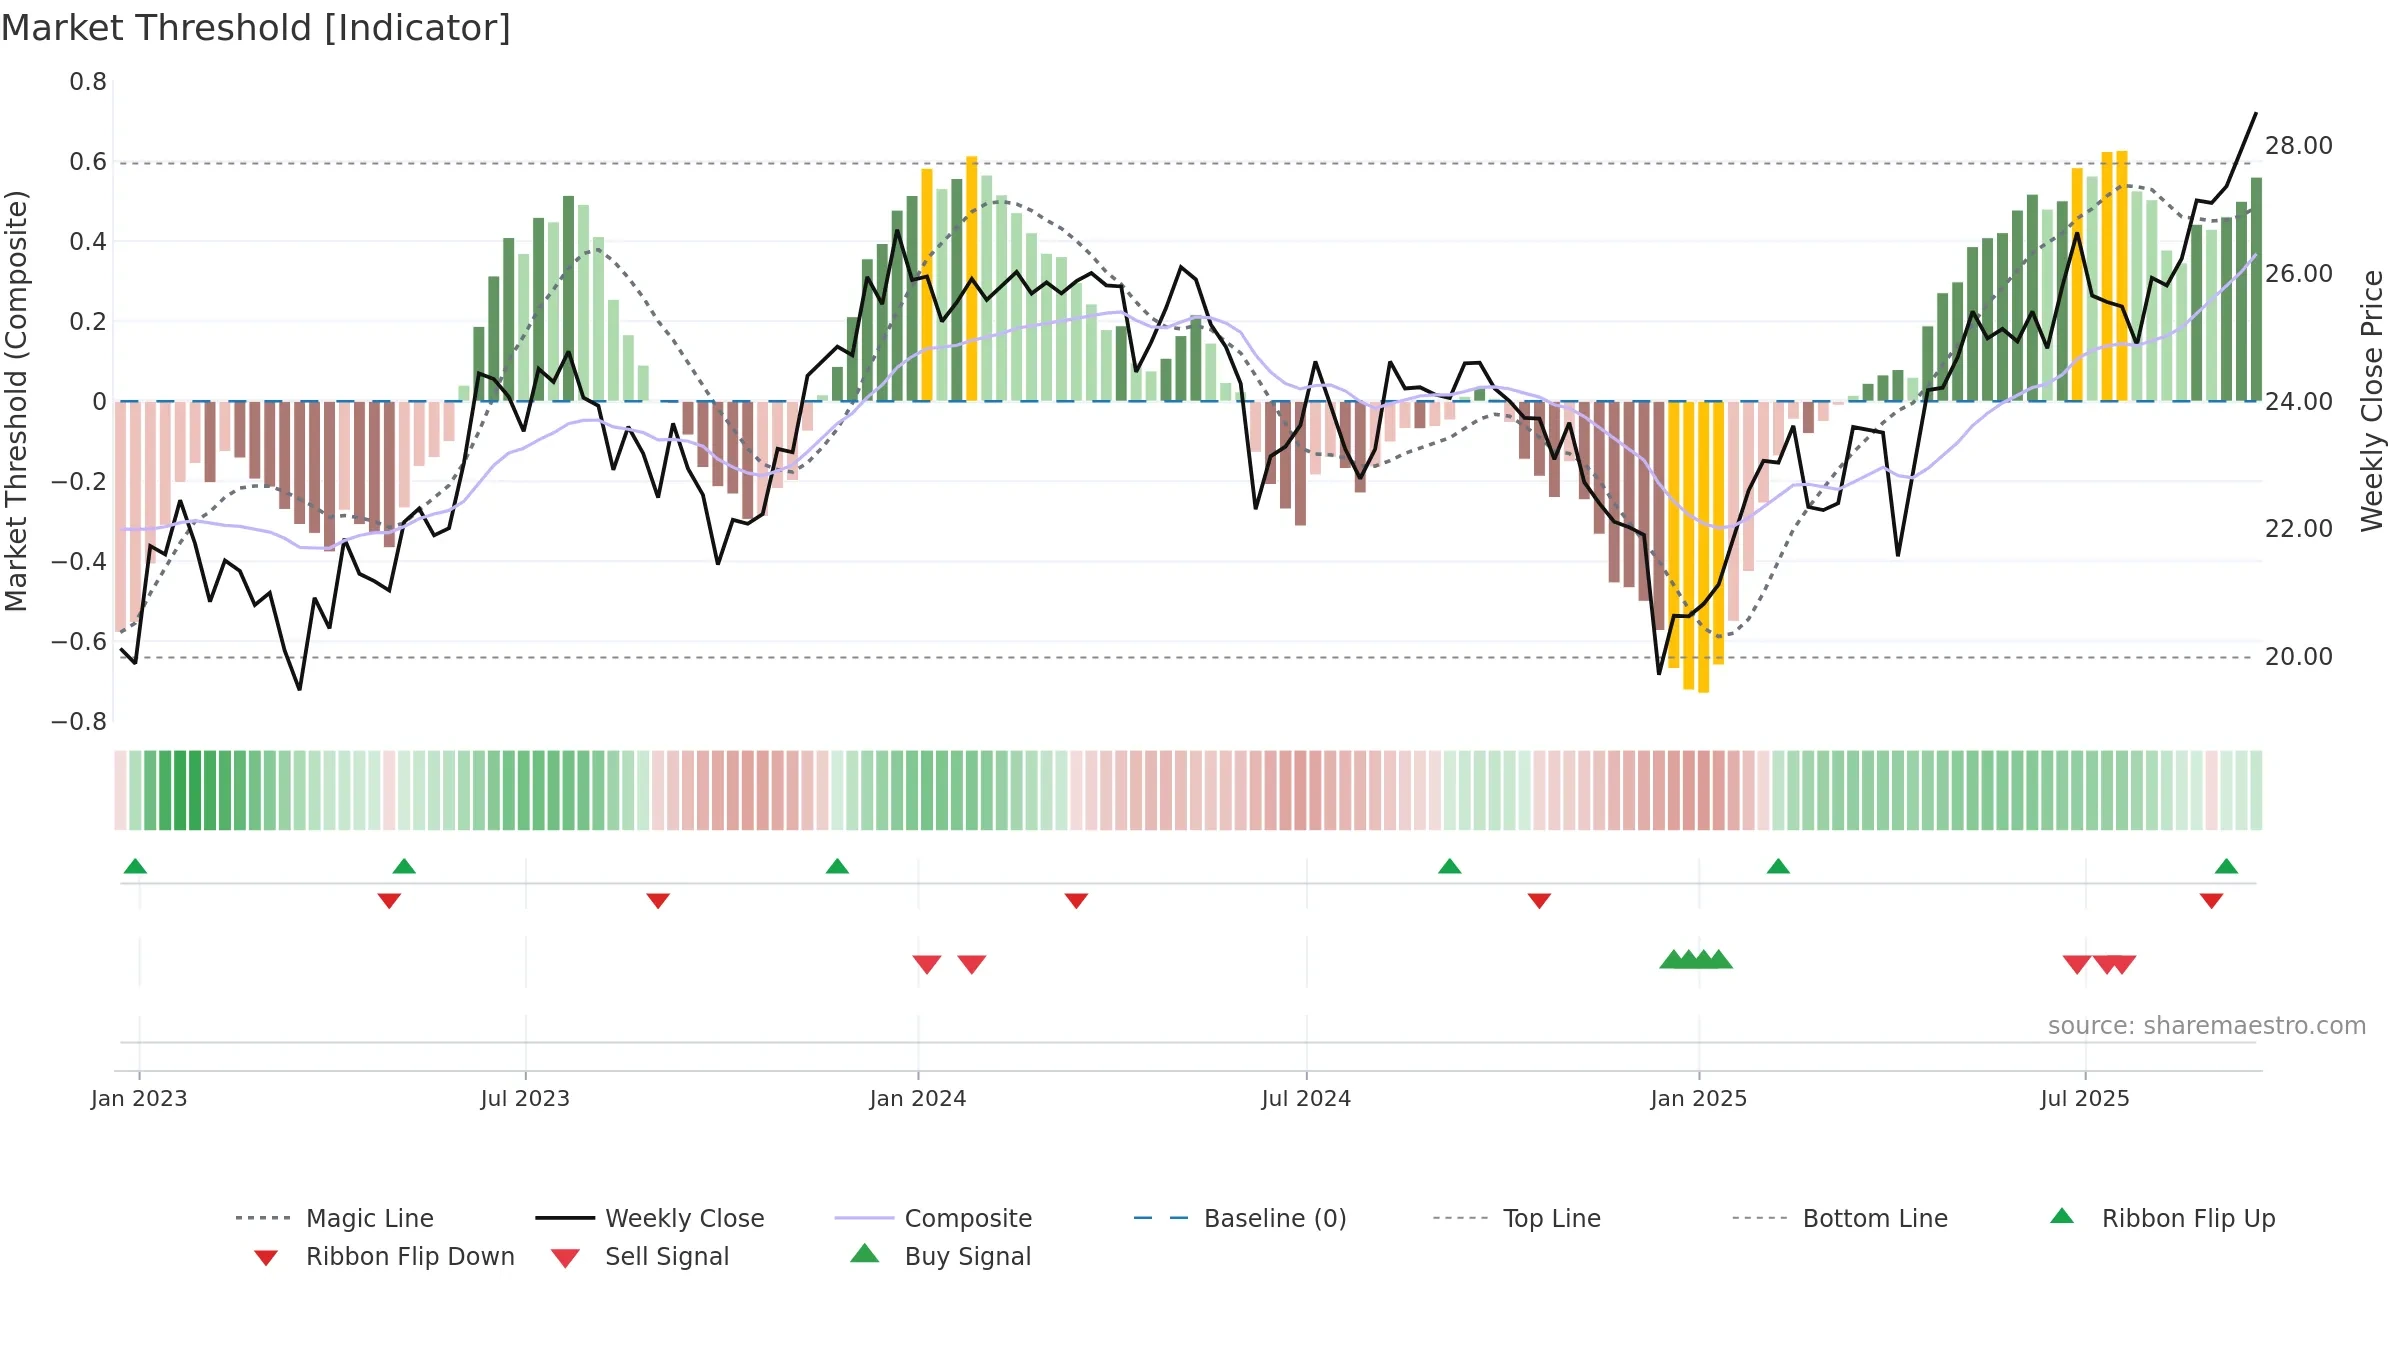
Task: Click the lowest gold bar near Jan 2025
Action: 1703,547
